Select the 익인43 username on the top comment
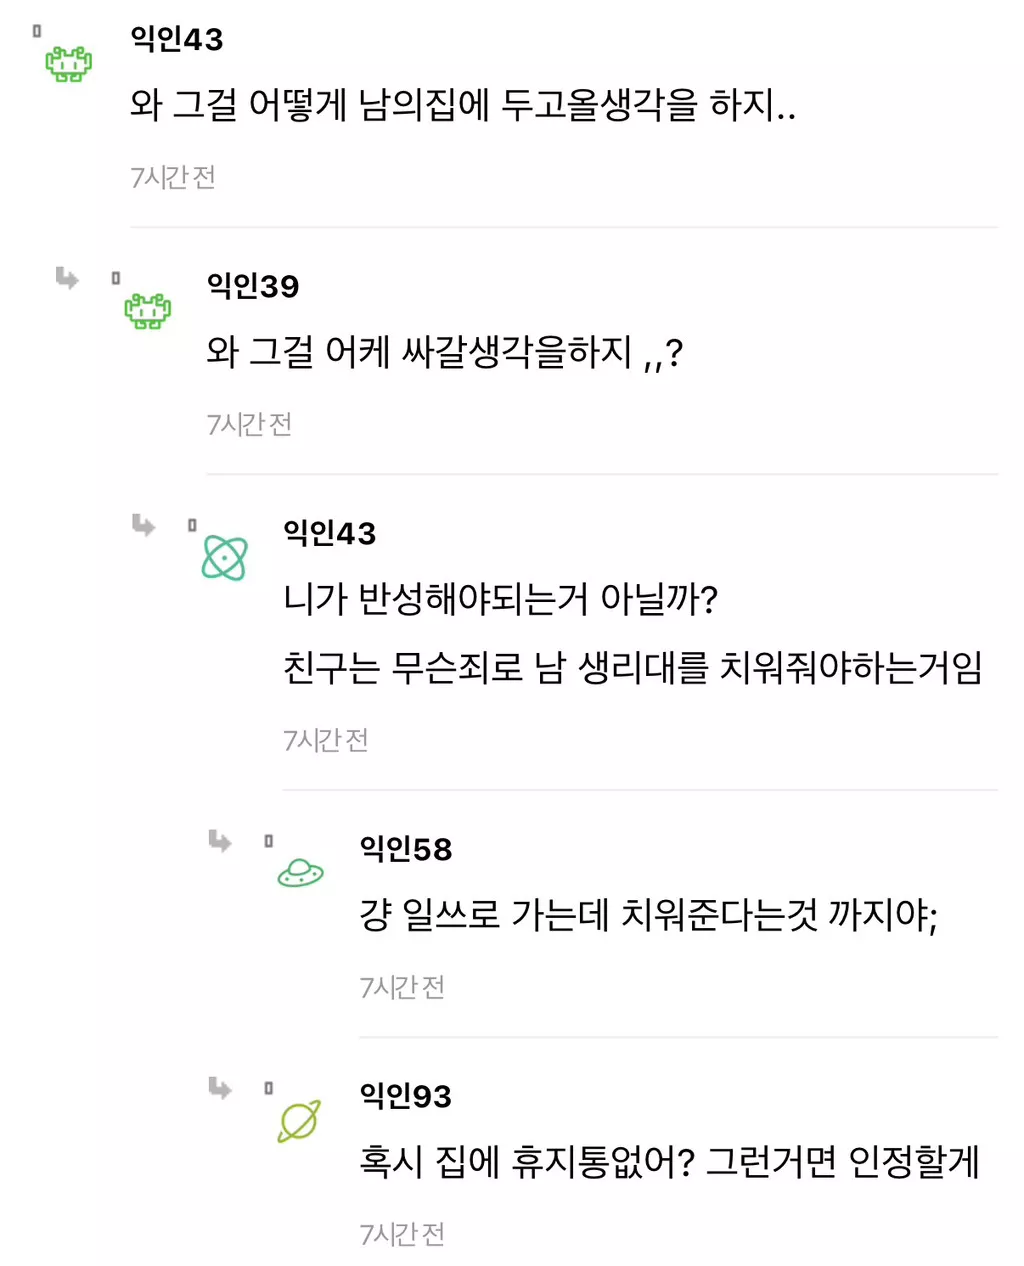Viewport: 1024px width, 1266px height. click(177, 39)
